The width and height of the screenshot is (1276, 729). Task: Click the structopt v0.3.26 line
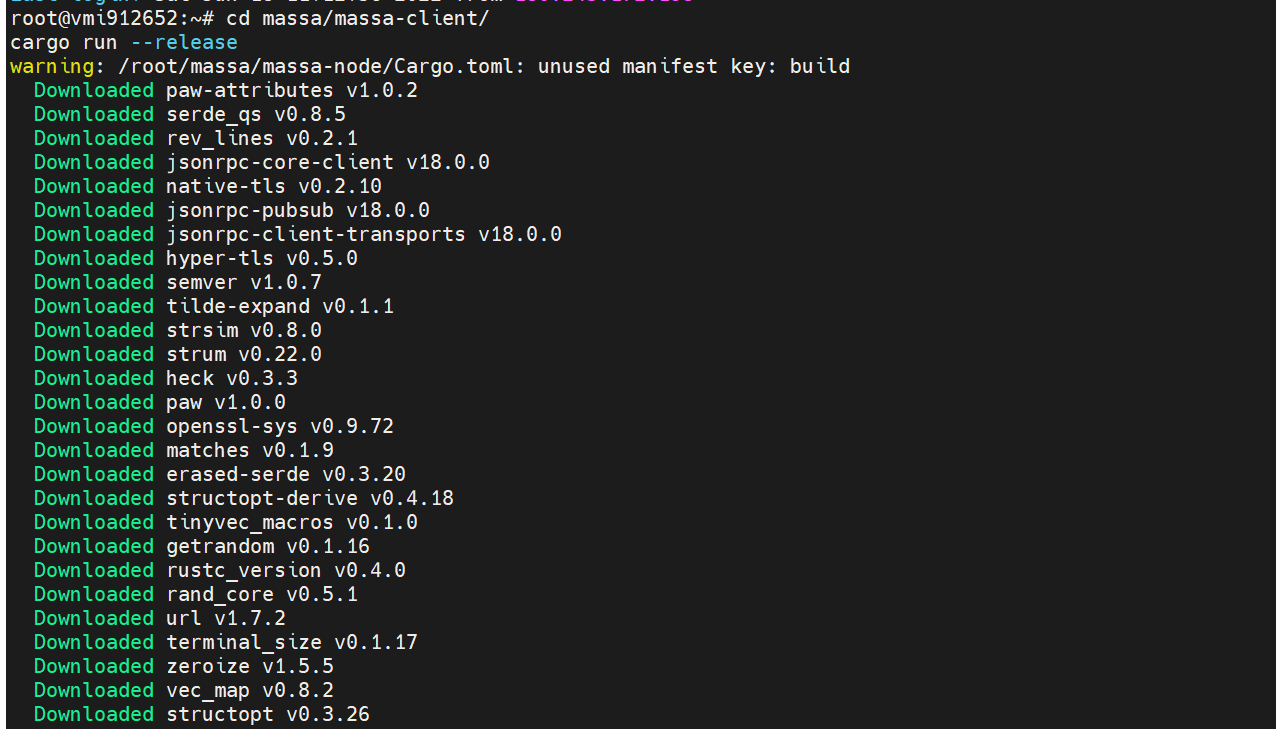pyautogui.click(x=202, y=715)
